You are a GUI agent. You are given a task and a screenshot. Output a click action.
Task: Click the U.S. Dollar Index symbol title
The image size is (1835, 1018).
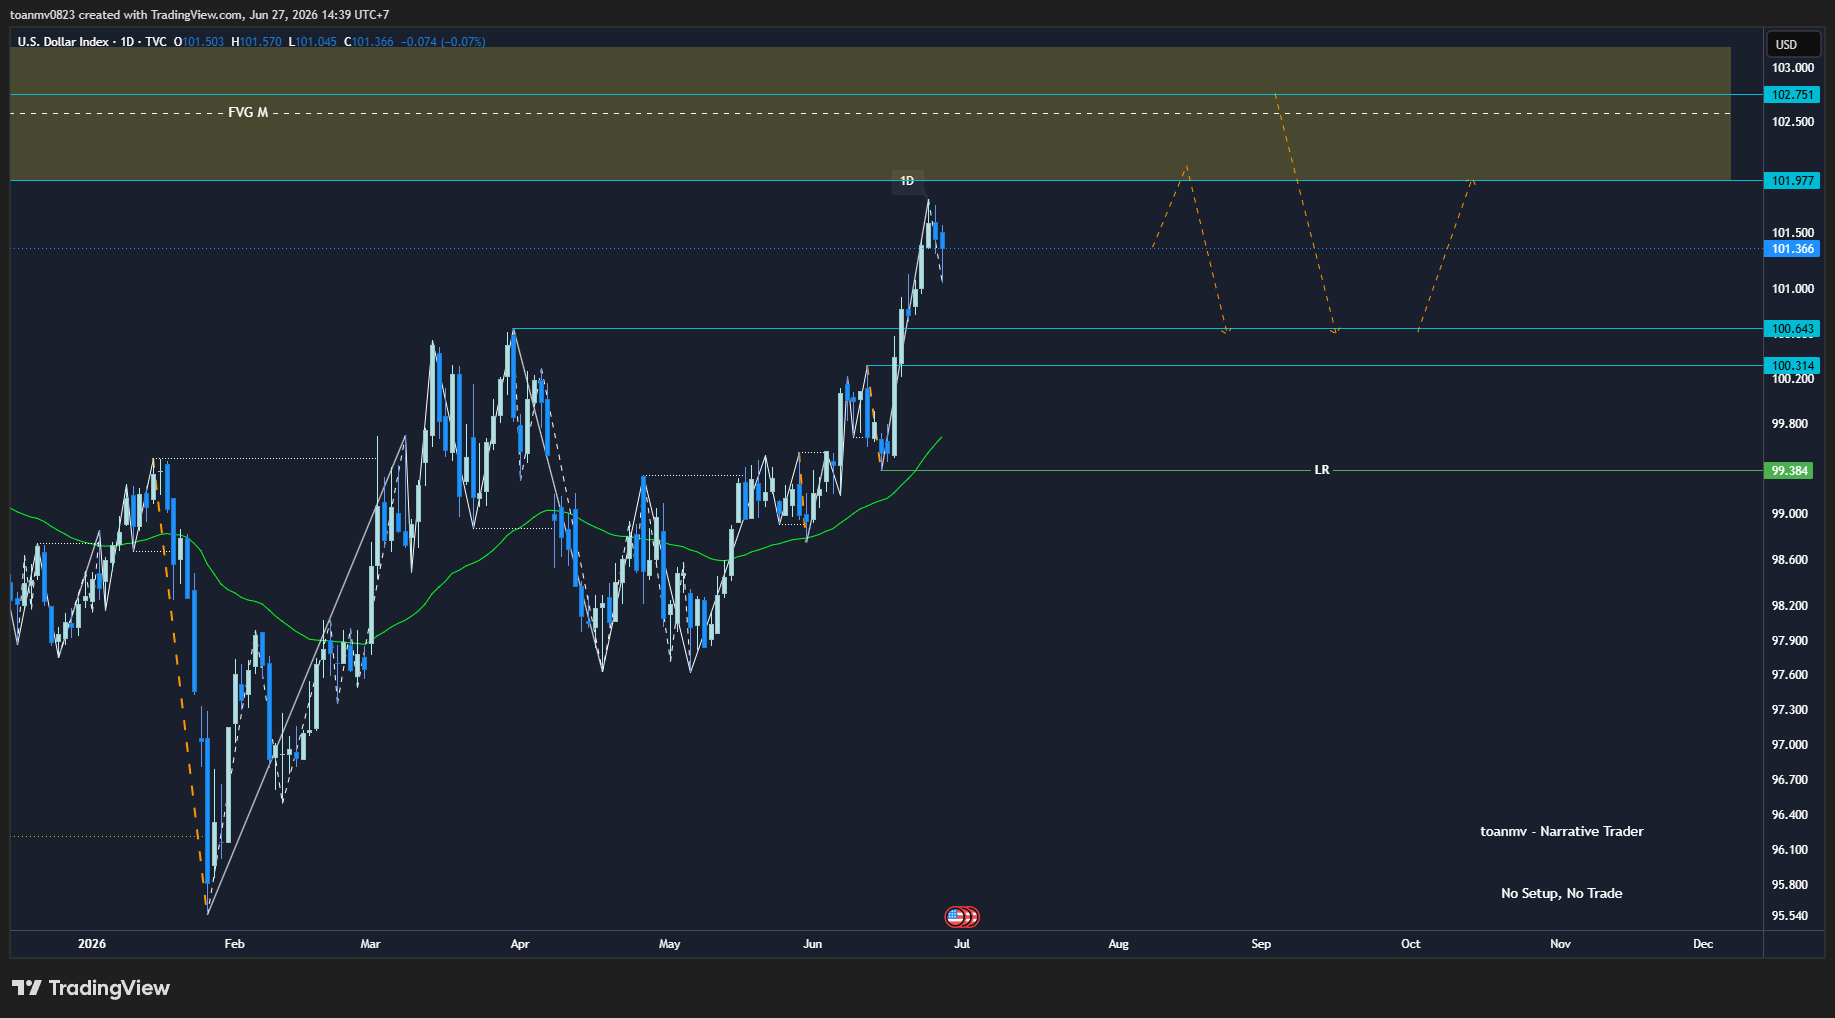tap(63, 42)
